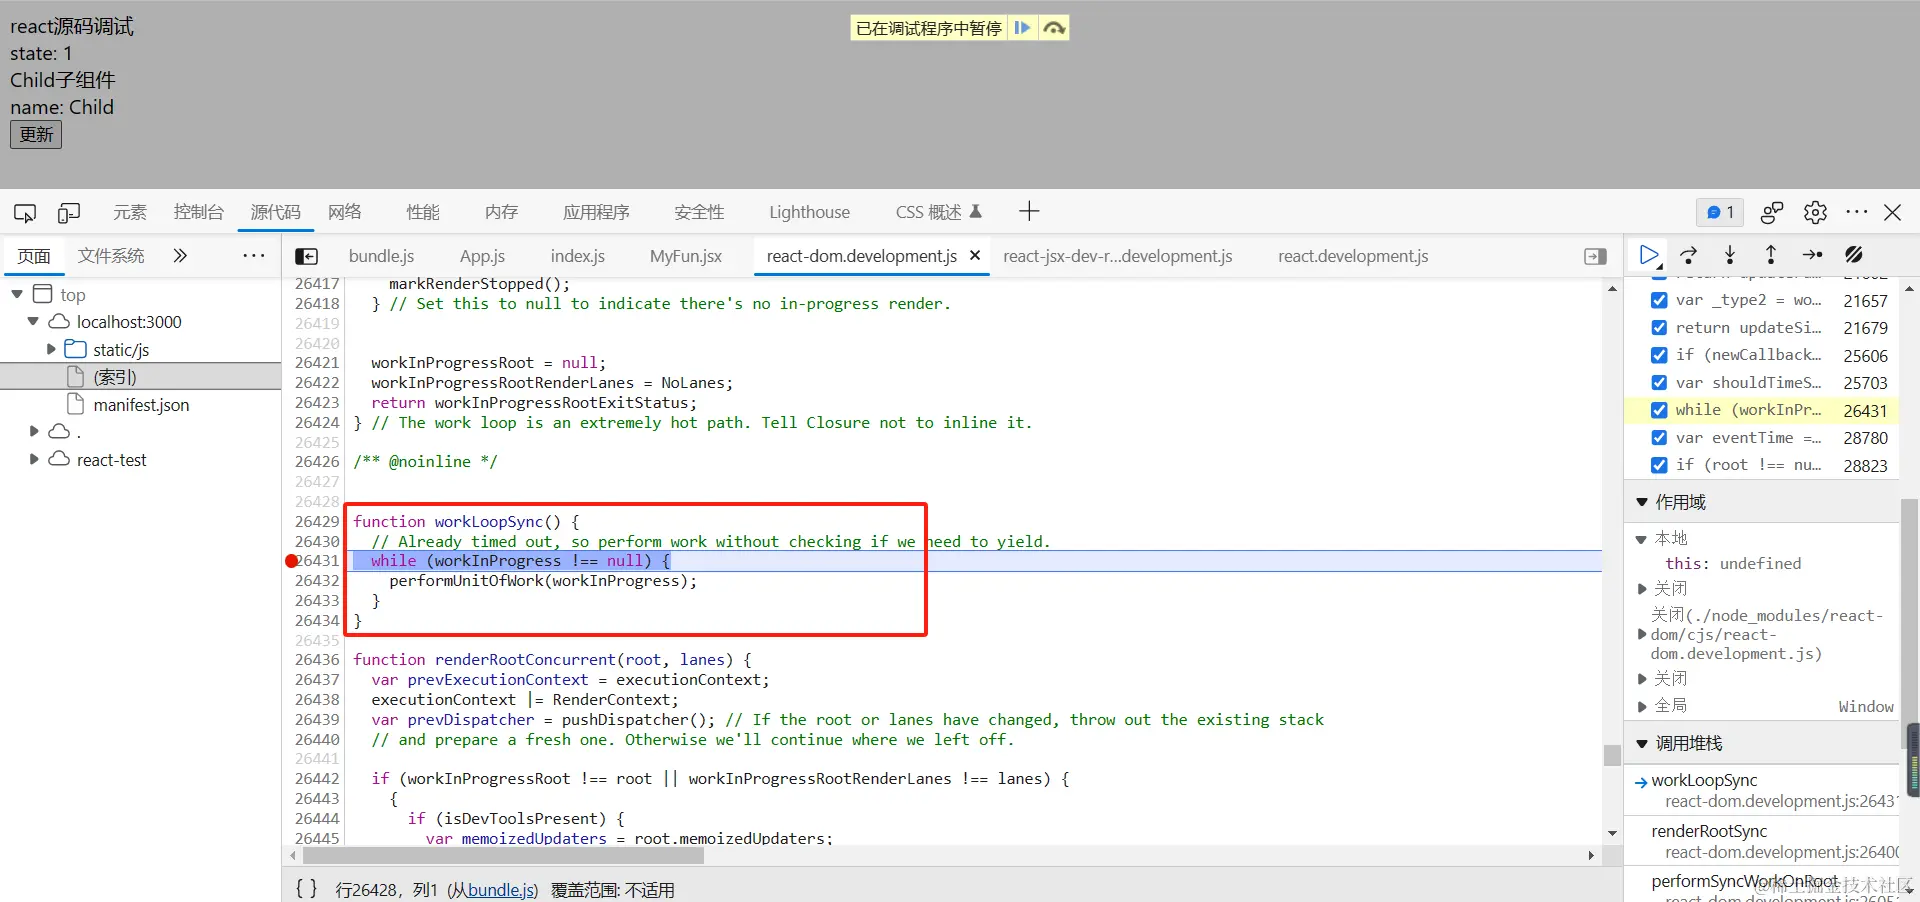
Task: Step out of current function
Action: [1771, 255]
